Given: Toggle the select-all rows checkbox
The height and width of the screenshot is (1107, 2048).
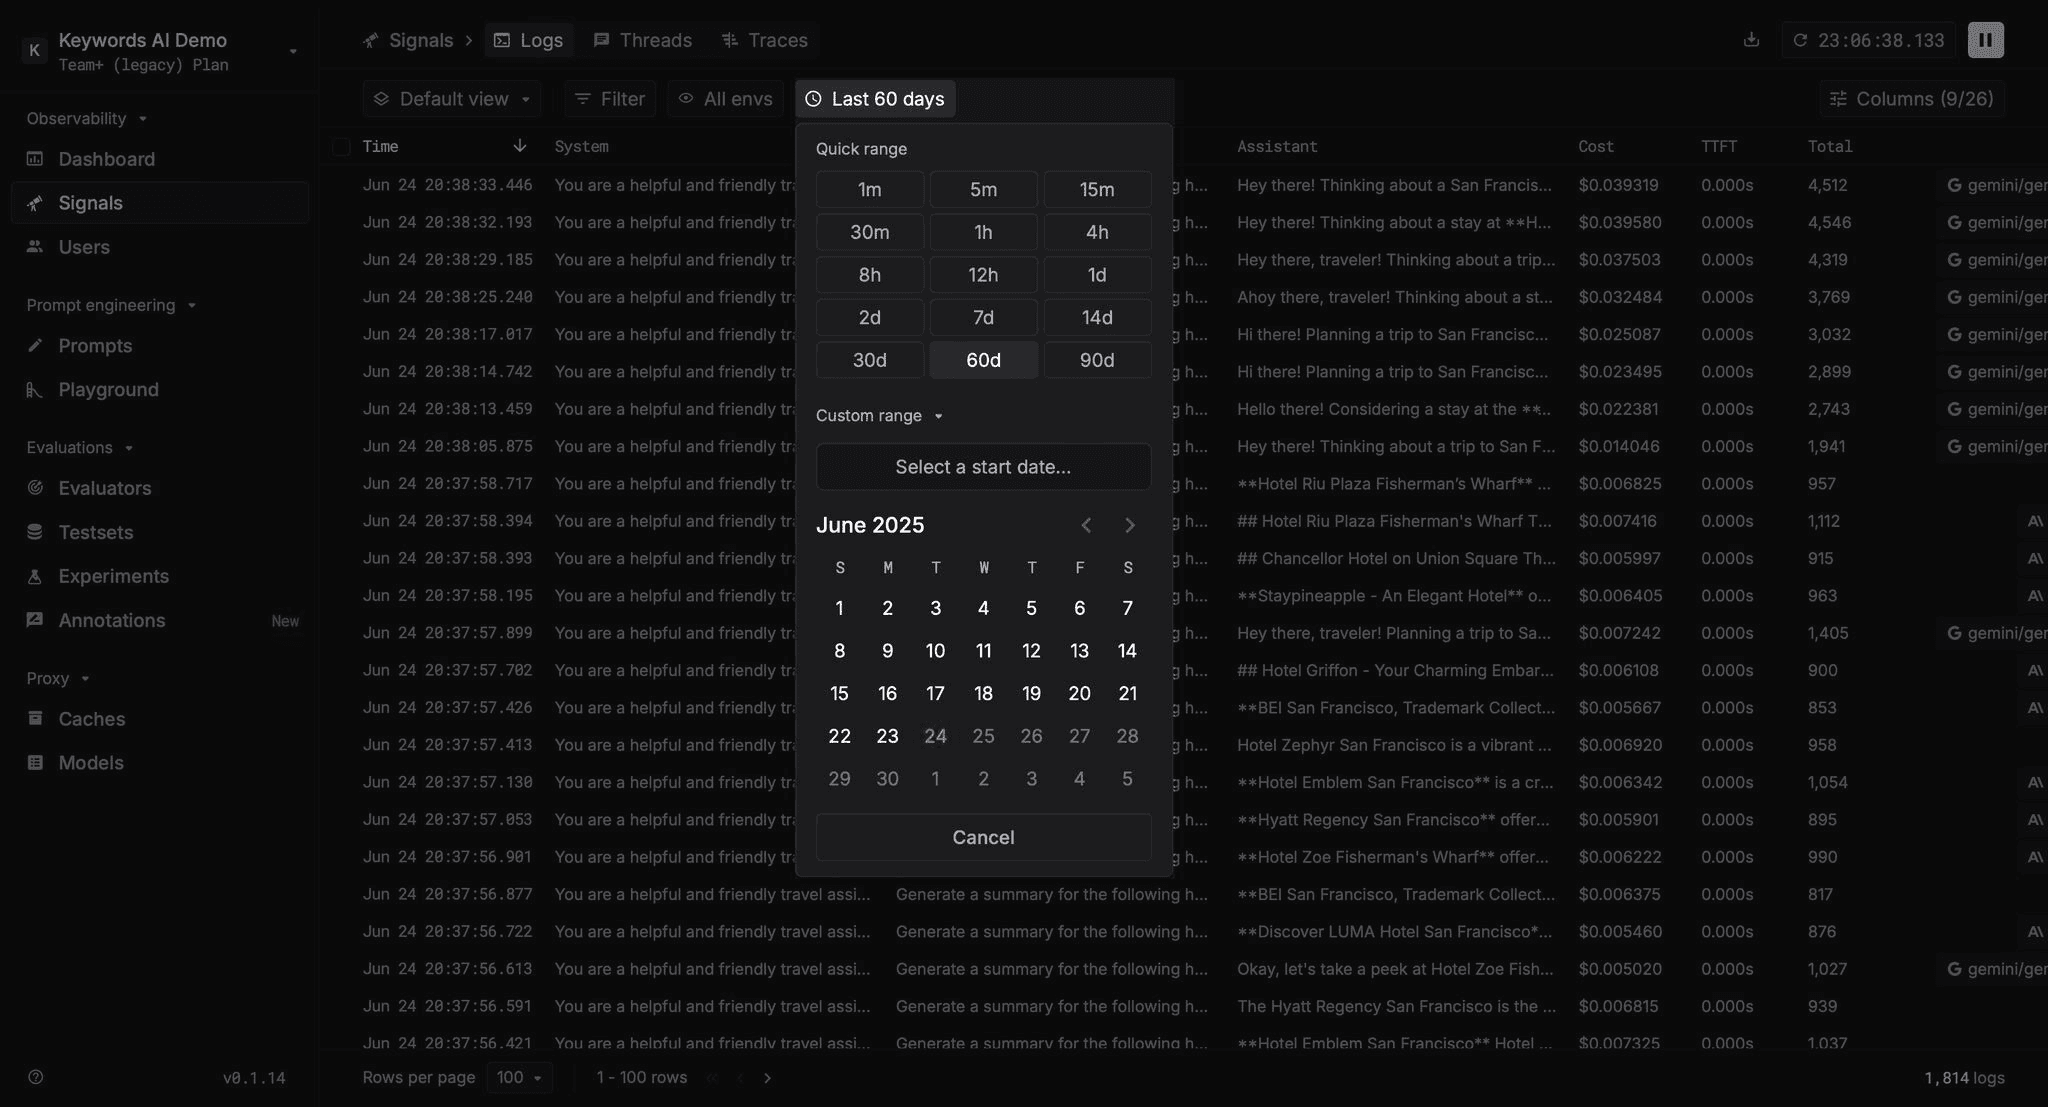Looking at the screenshot, I should (342, 147).
